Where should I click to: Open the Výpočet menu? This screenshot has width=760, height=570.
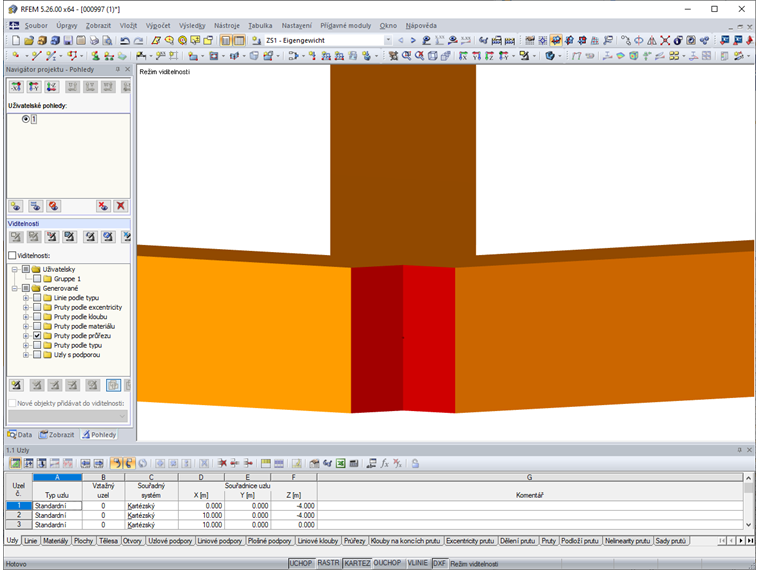158,26
